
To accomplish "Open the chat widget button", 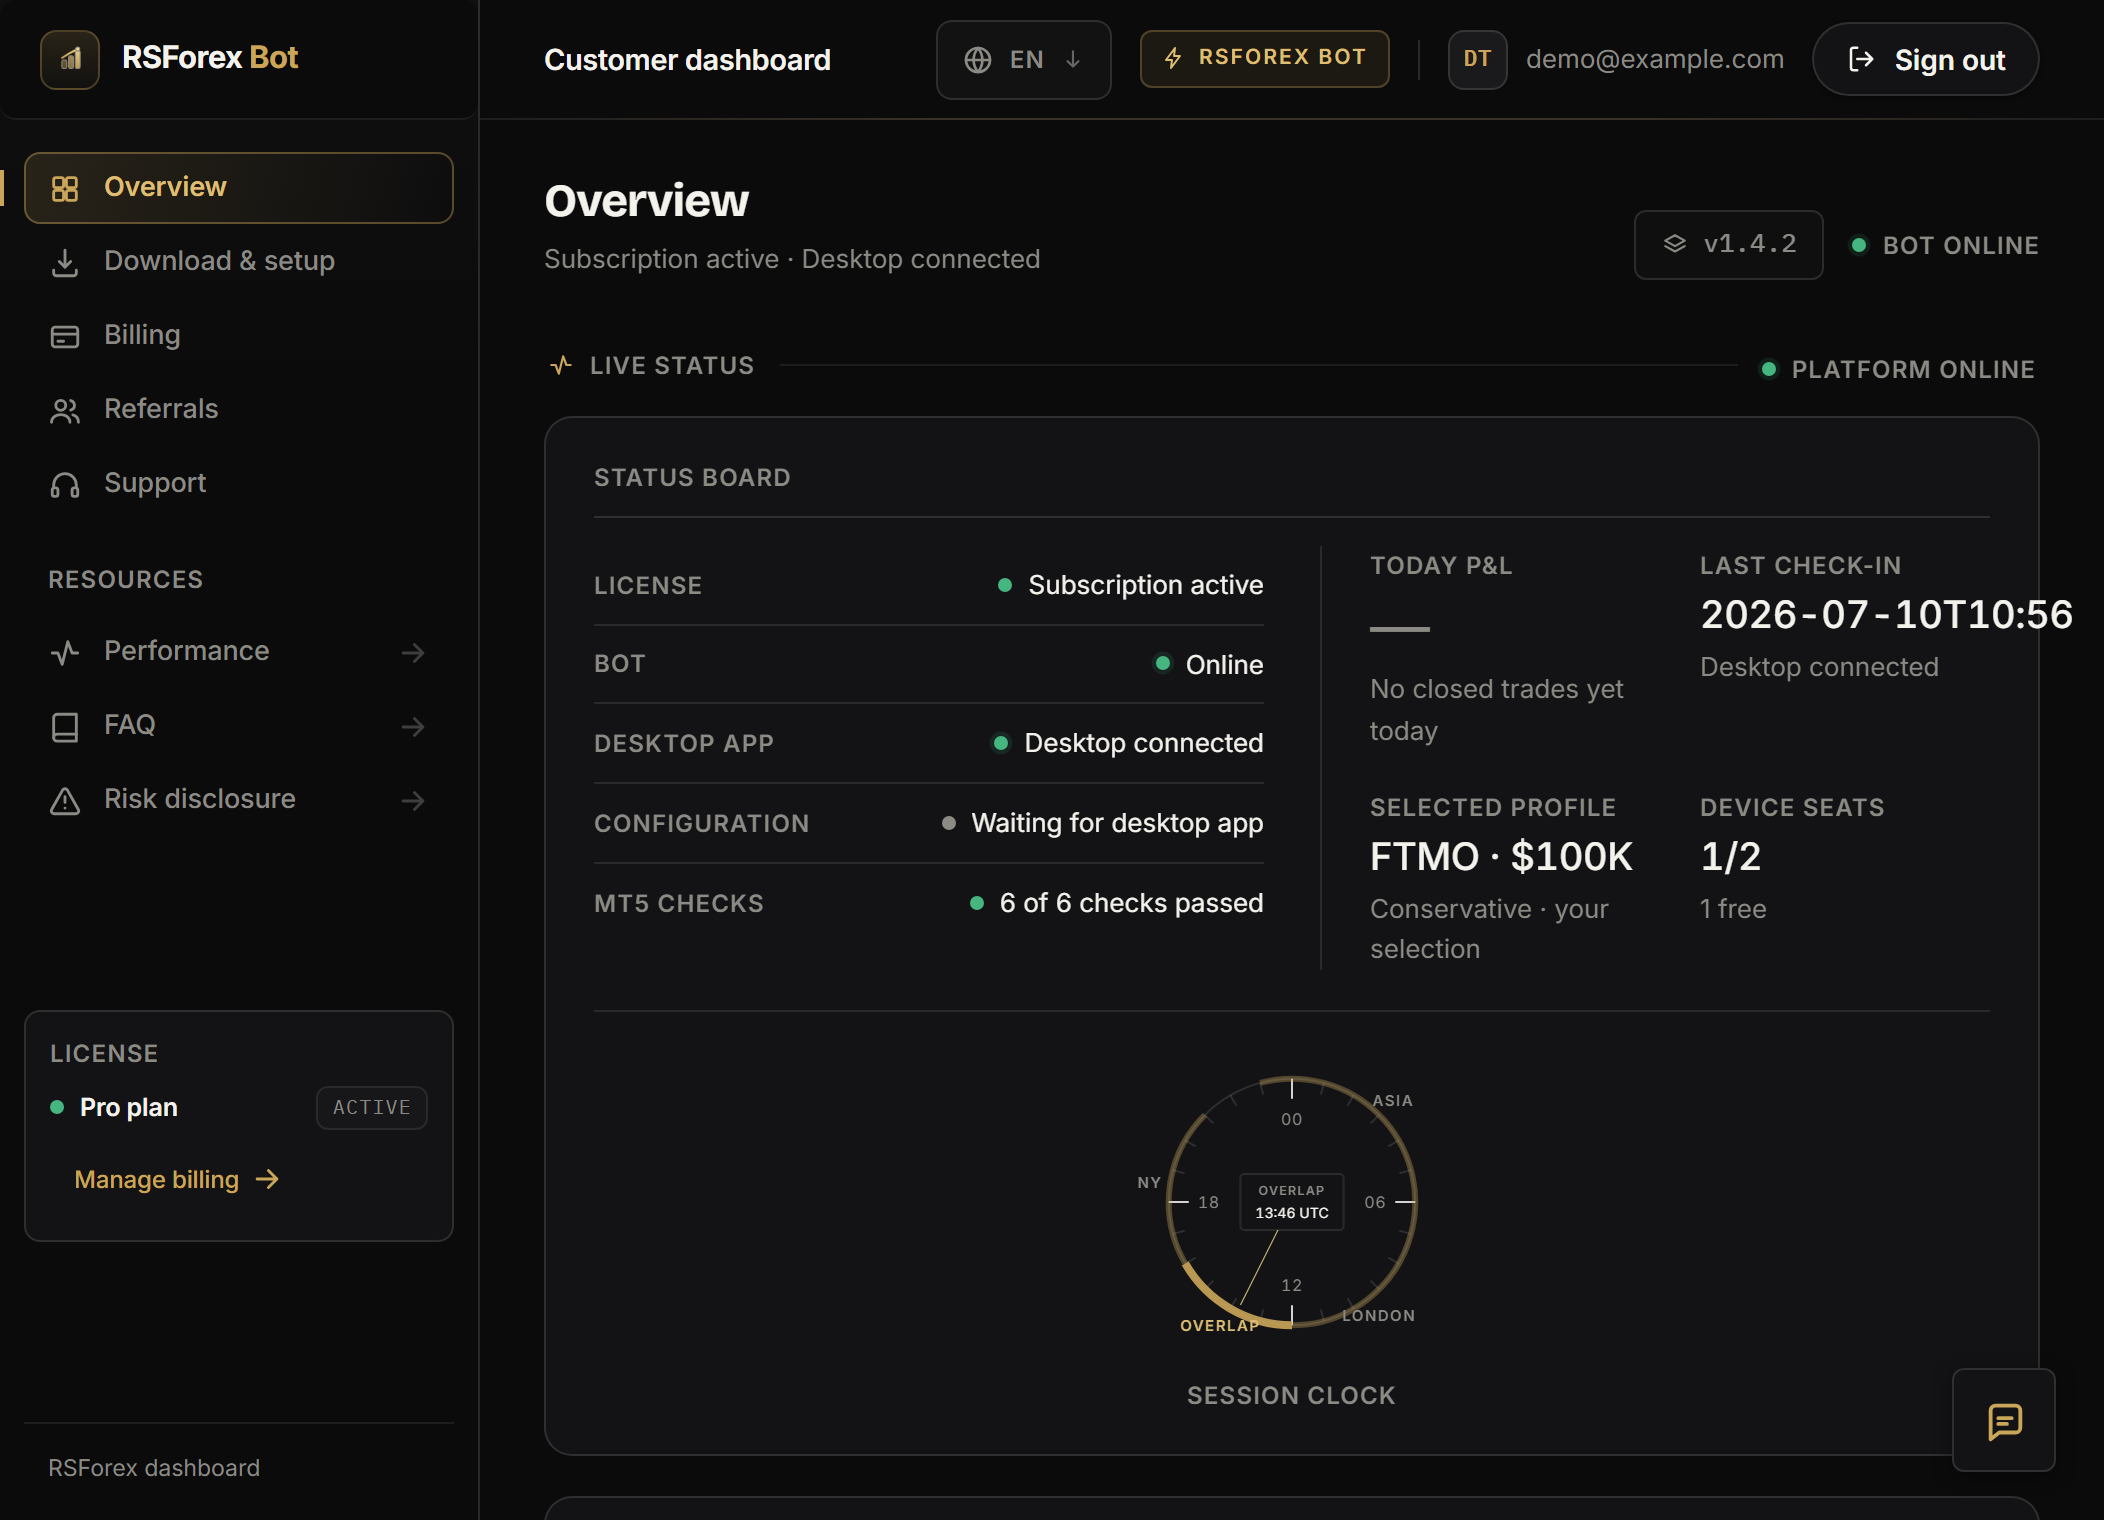I will 2004,1420.
